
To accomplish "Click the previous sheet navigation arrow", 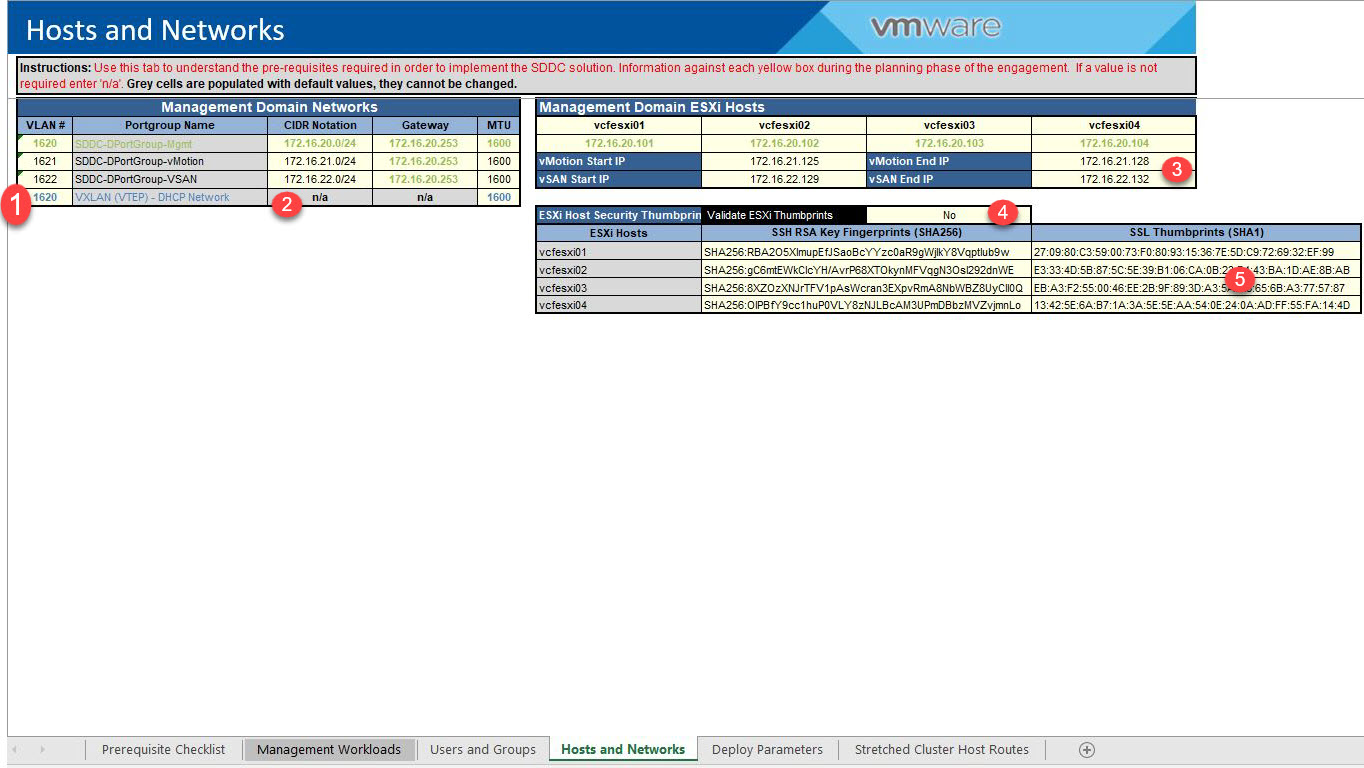I will [15, 749].
